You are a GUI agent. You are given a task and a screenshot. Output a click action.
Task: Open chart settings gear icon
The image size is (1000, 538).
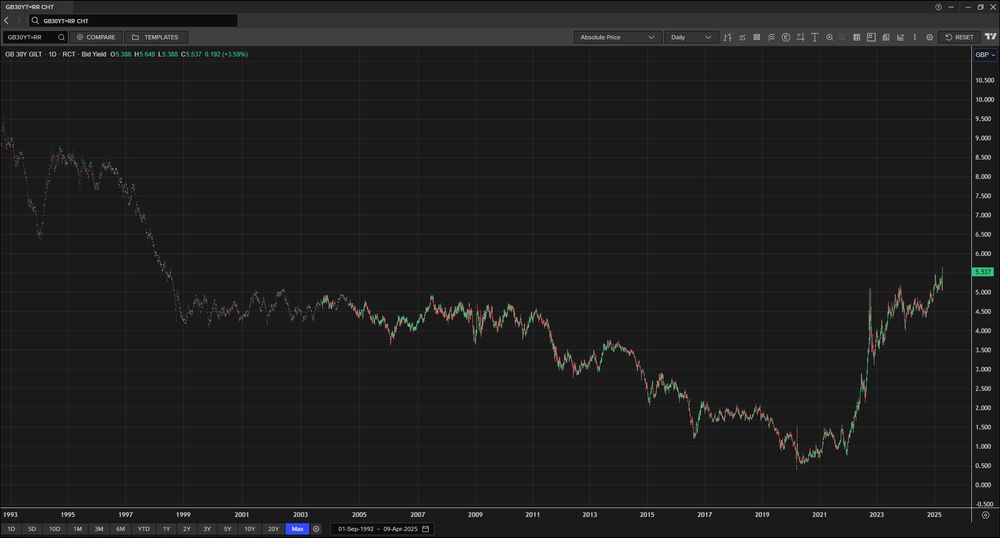930,38
